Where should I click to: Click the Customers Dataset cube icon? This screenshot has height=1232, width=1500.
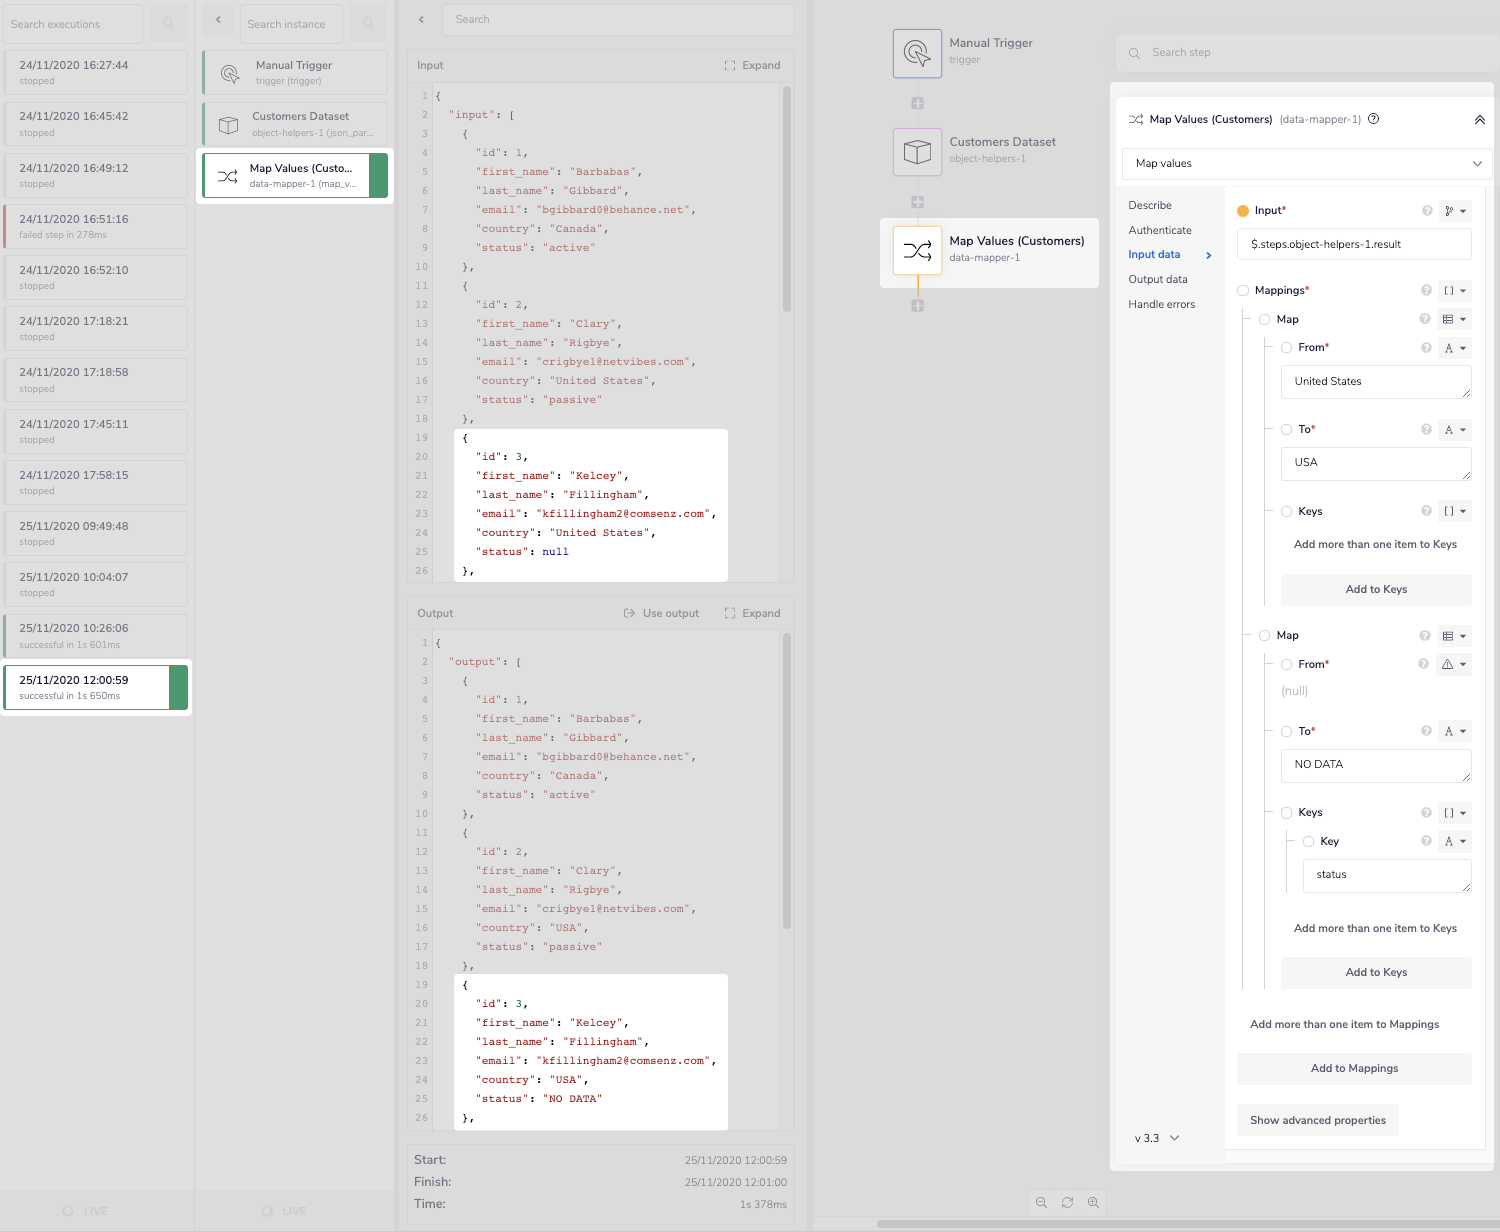916,151
